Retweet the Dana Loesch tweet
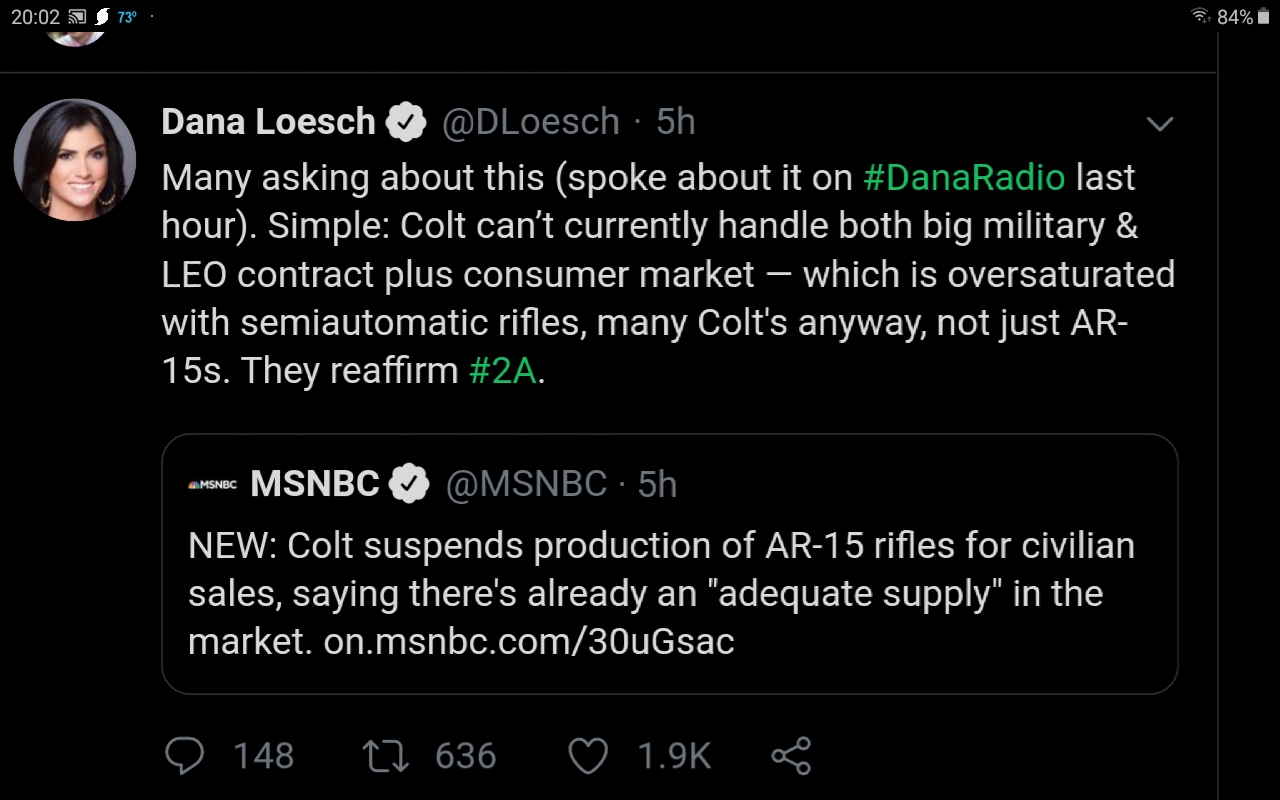 coord(386,756)
